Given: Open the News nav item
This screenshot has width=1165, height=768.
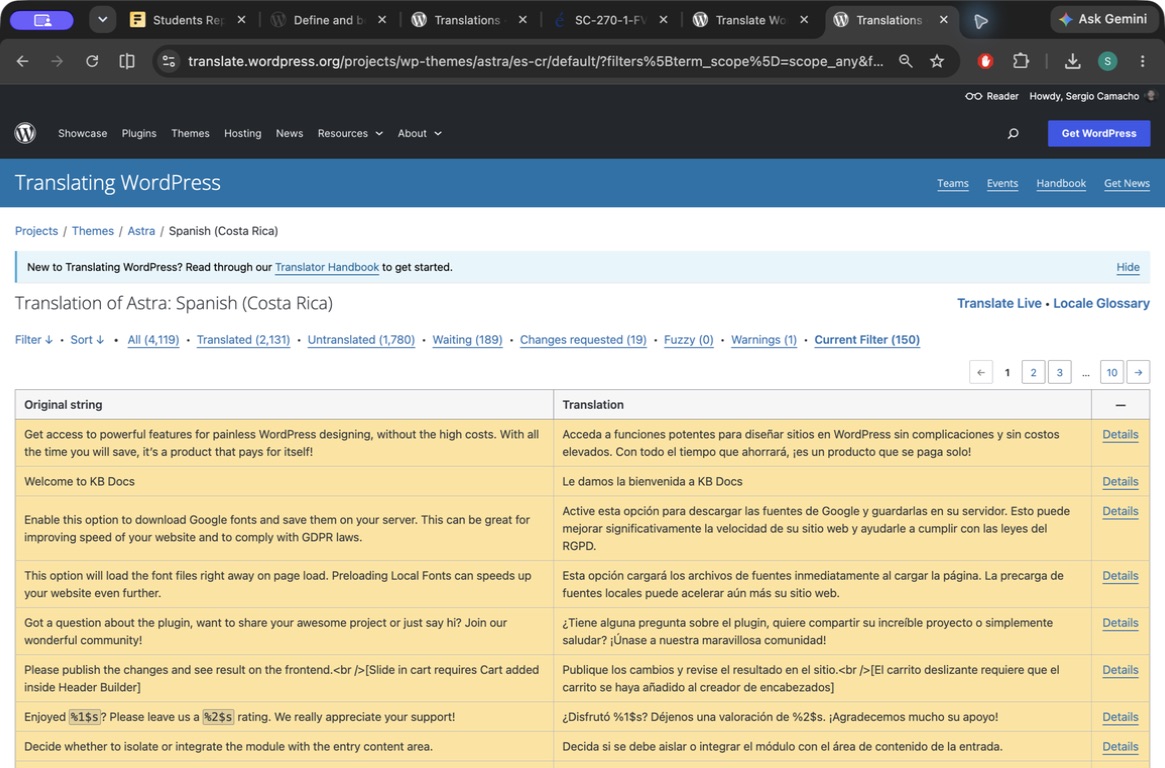Looking at the screenshot, I should pyautogui.click(x=289, y=133).
